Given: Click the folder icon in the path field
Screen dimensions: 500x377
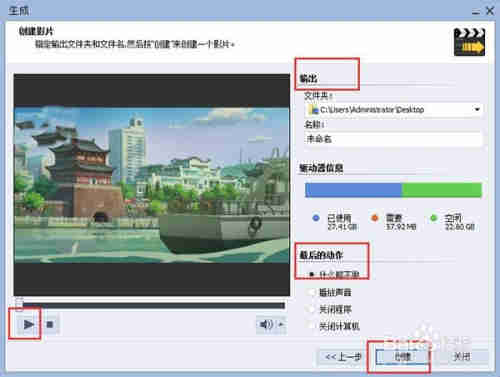Looking at the screenshot, I should pyautogui.click(x=313, y=110).
